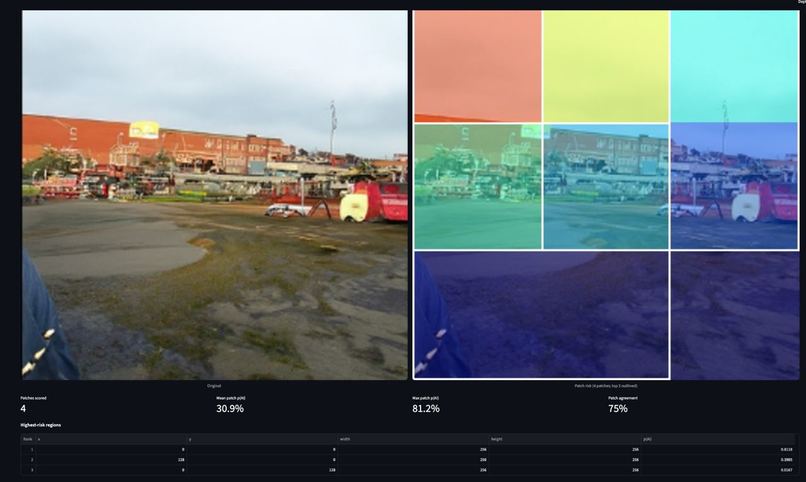Image resolution: width=806 pixels, height=482 pixels.
Task: Open the patch risk heatmap image
Action: pos(606,195)
